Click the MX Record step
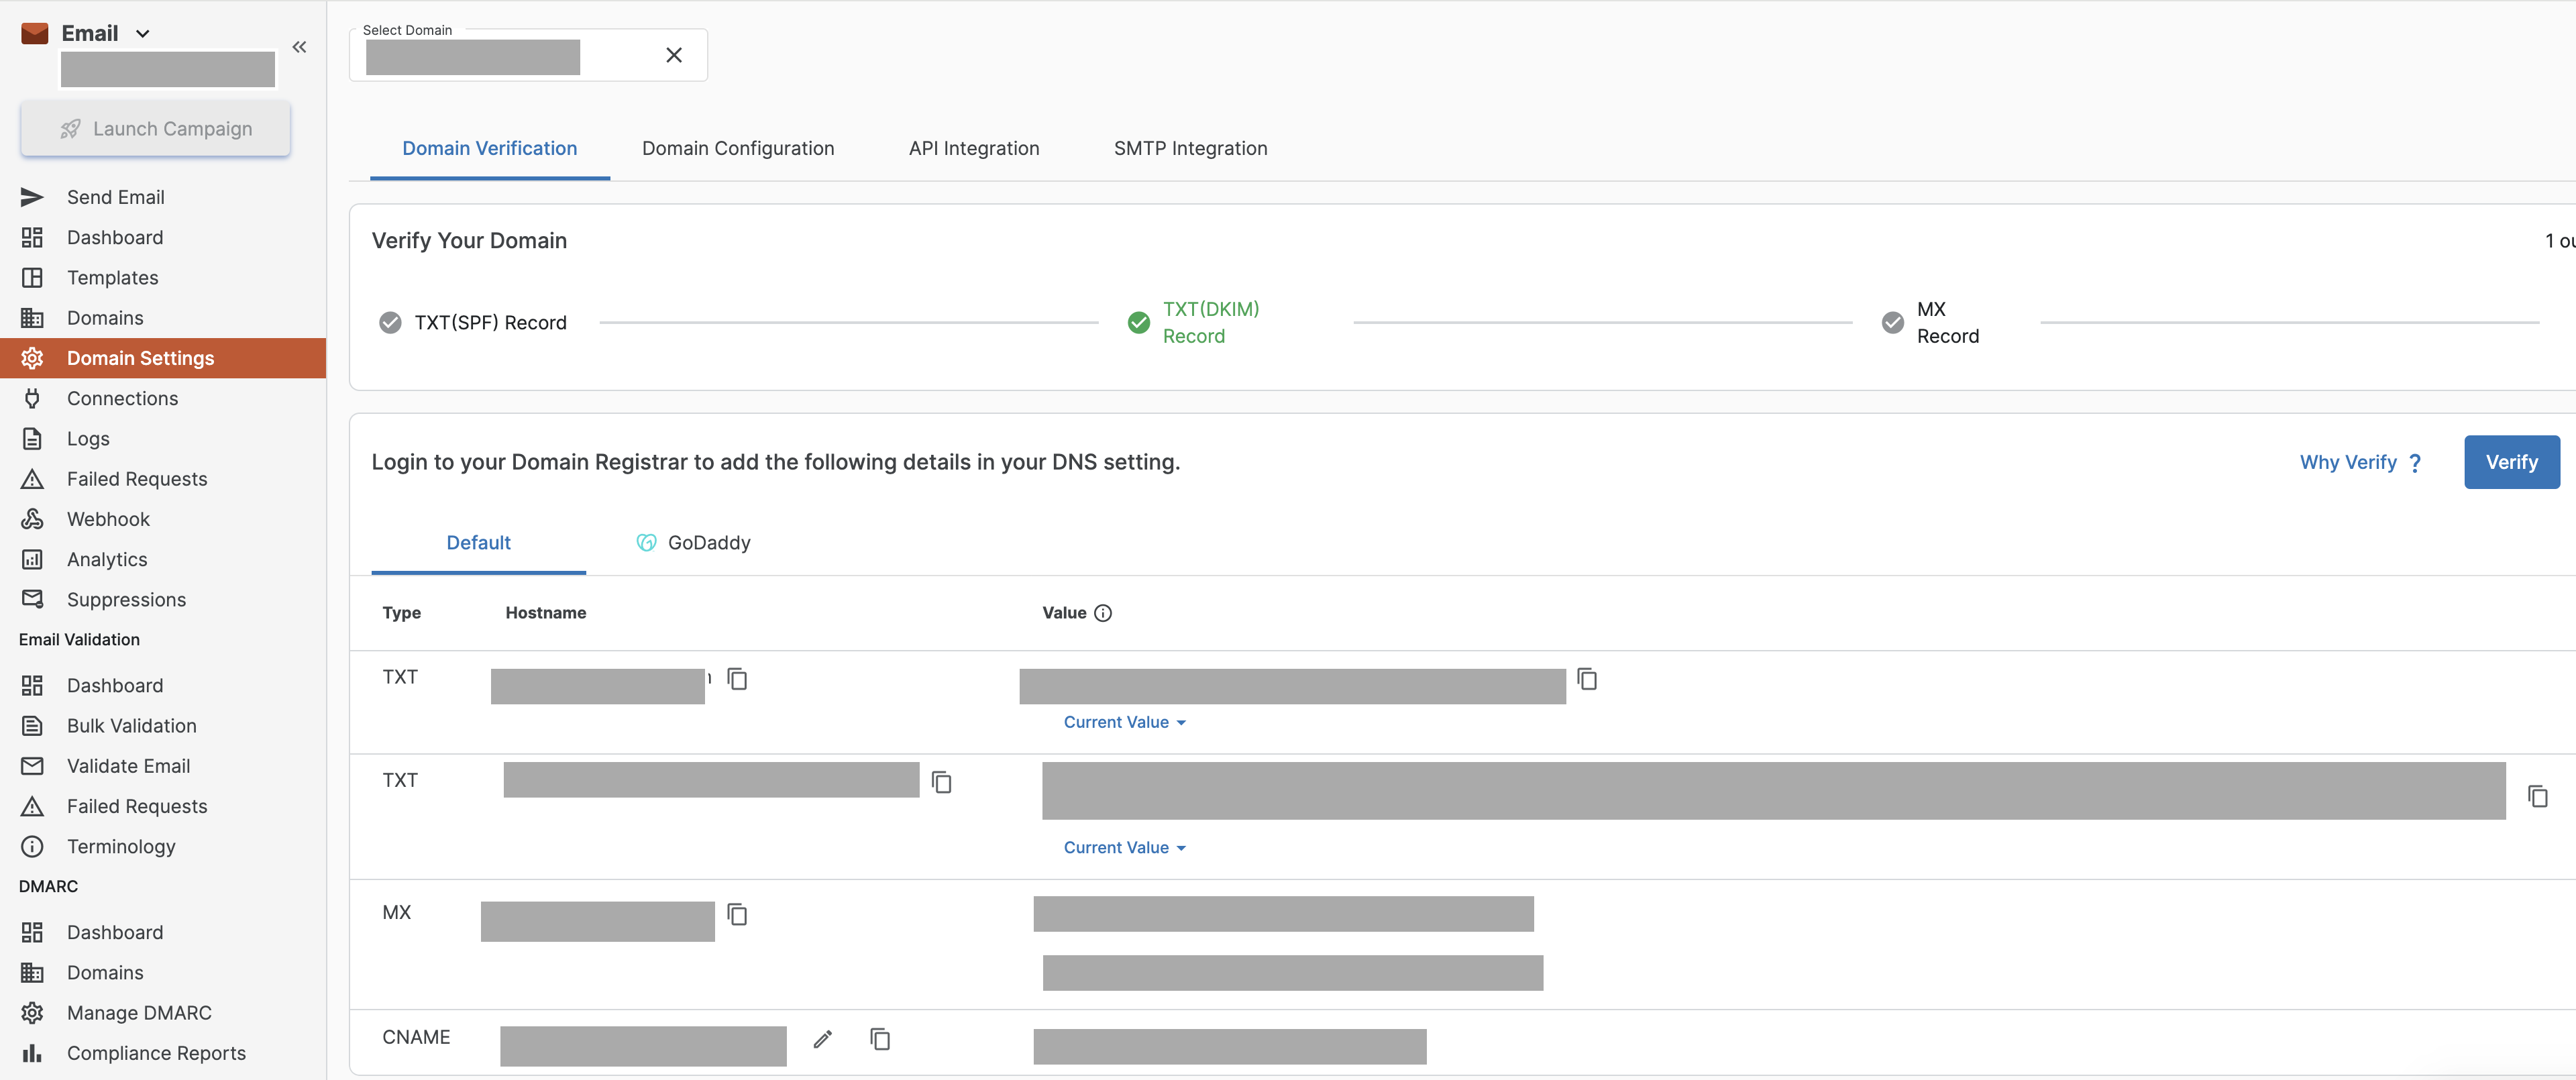This screenshot has width=2576, height=1080. point(1930,323)
